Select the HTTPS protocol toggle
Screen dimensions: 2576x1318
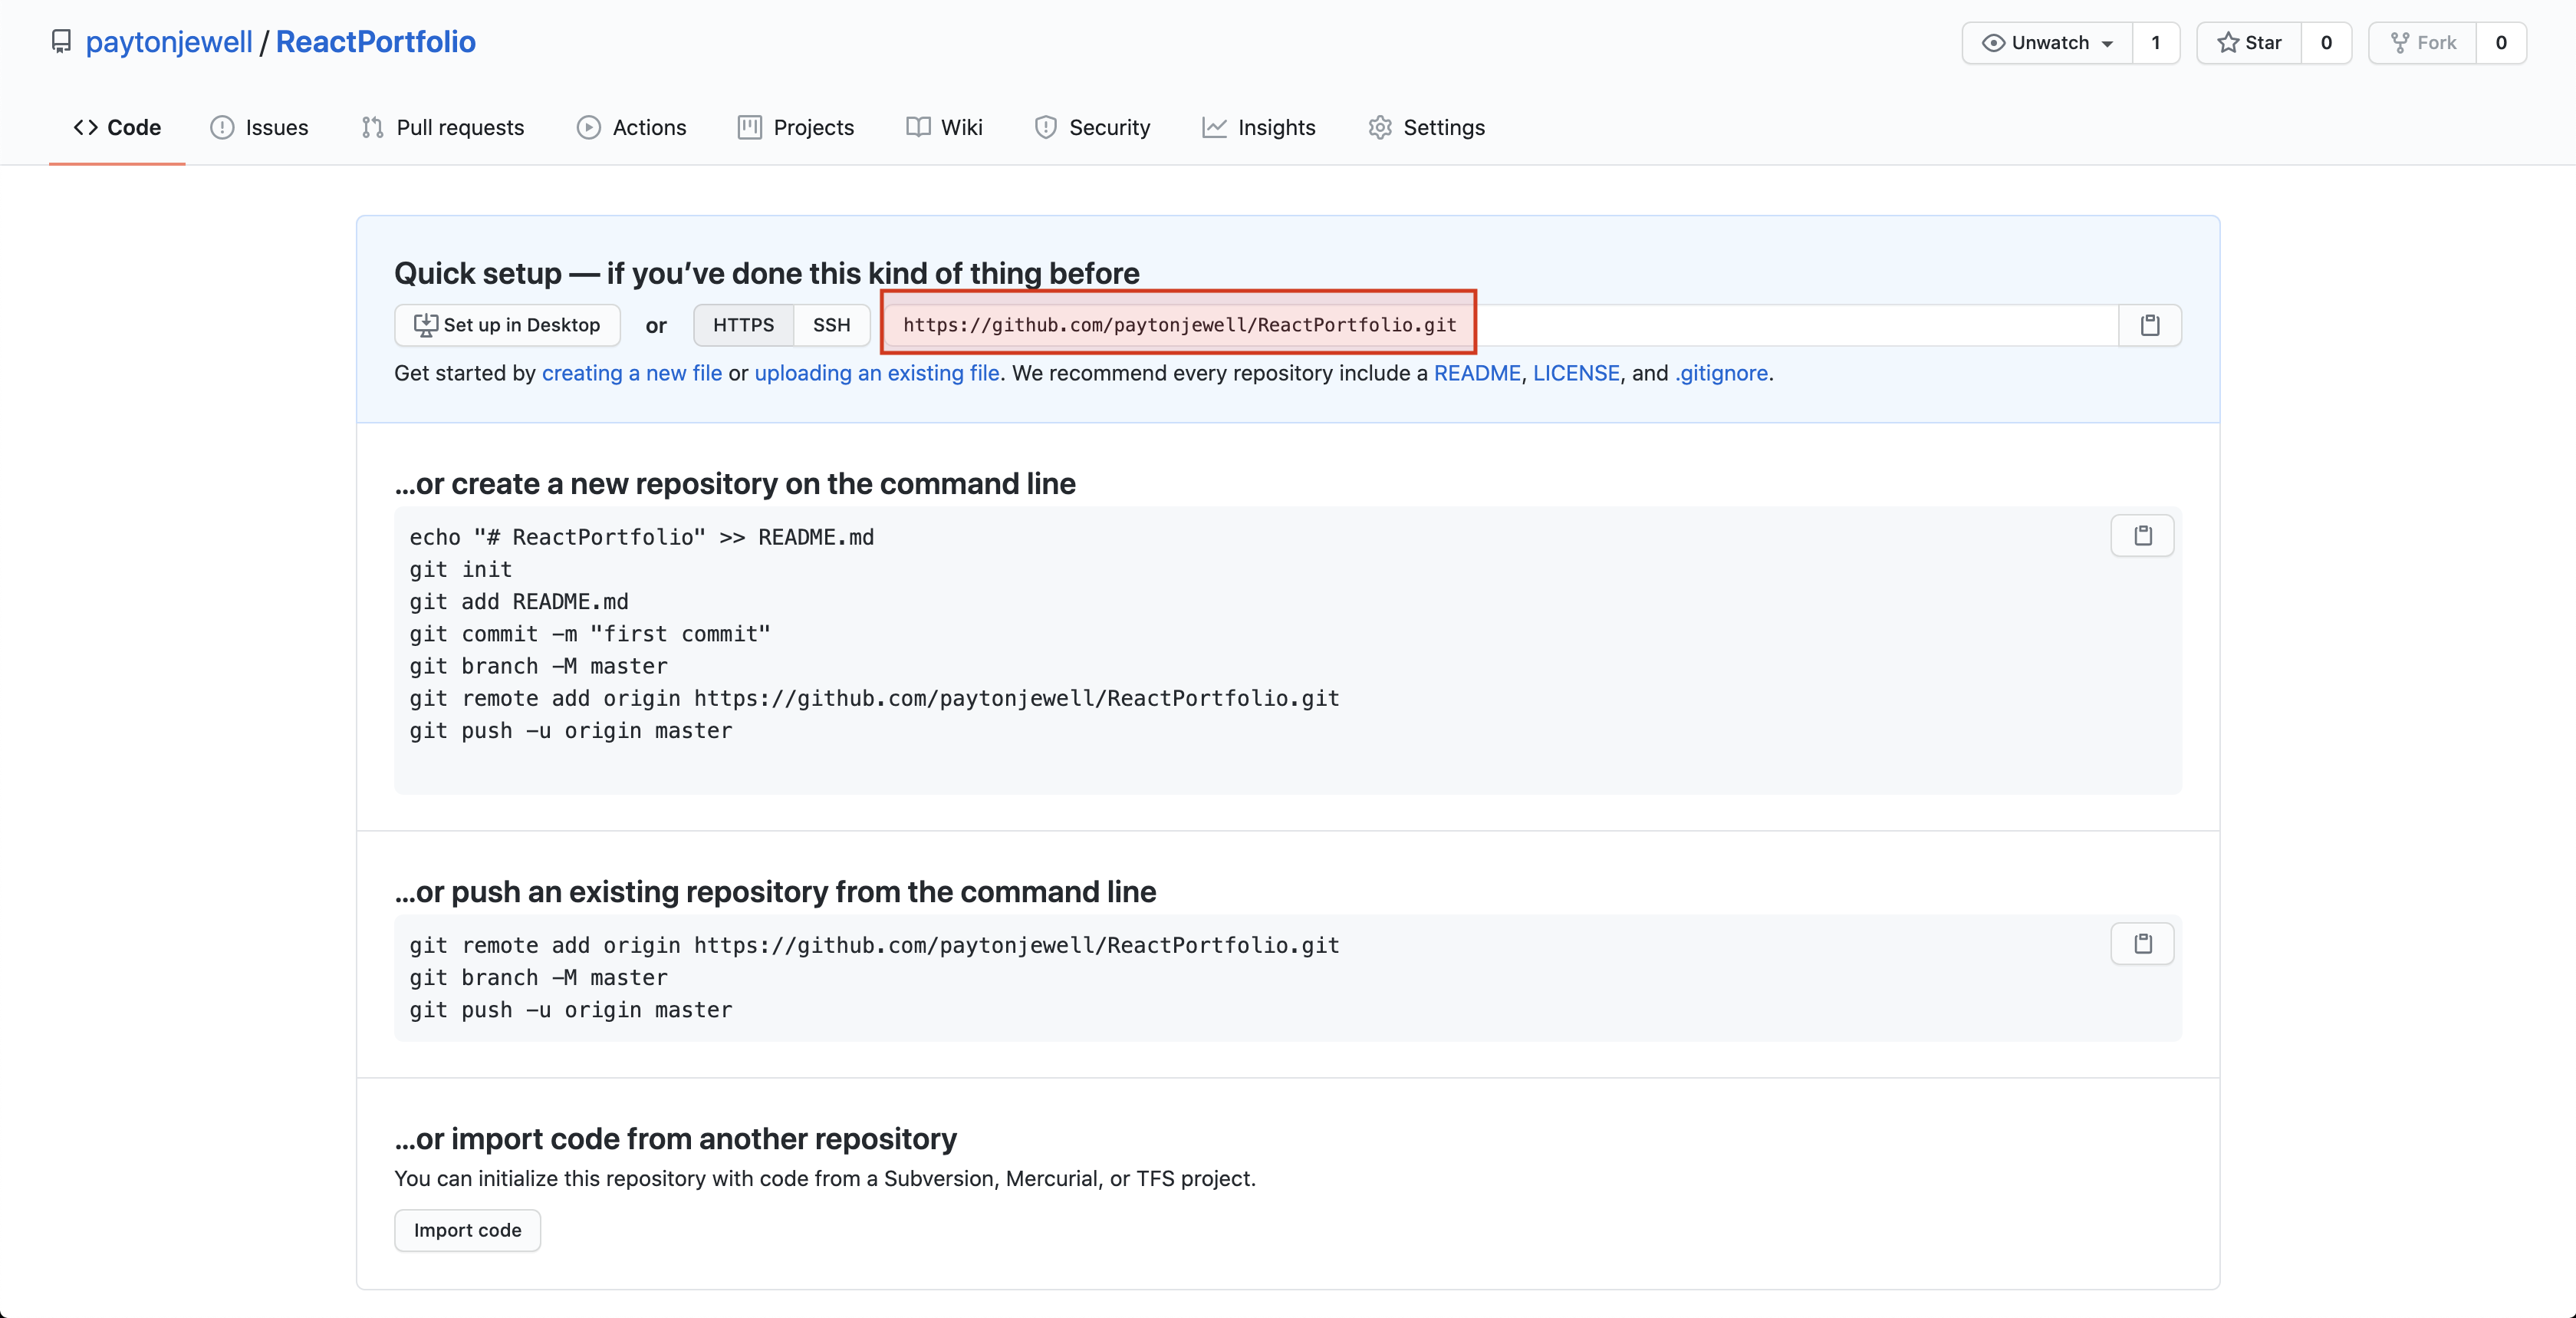pyautogui.click(x=743, y=325)
